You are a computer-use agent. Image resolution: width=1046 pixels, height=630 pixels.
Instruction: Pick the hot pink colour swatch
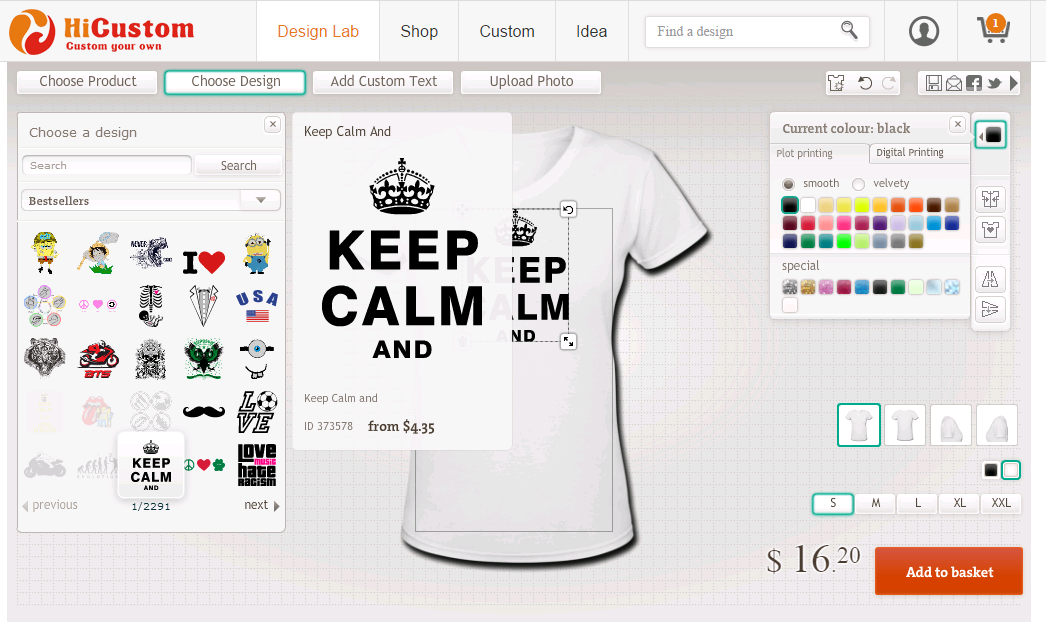844,223
